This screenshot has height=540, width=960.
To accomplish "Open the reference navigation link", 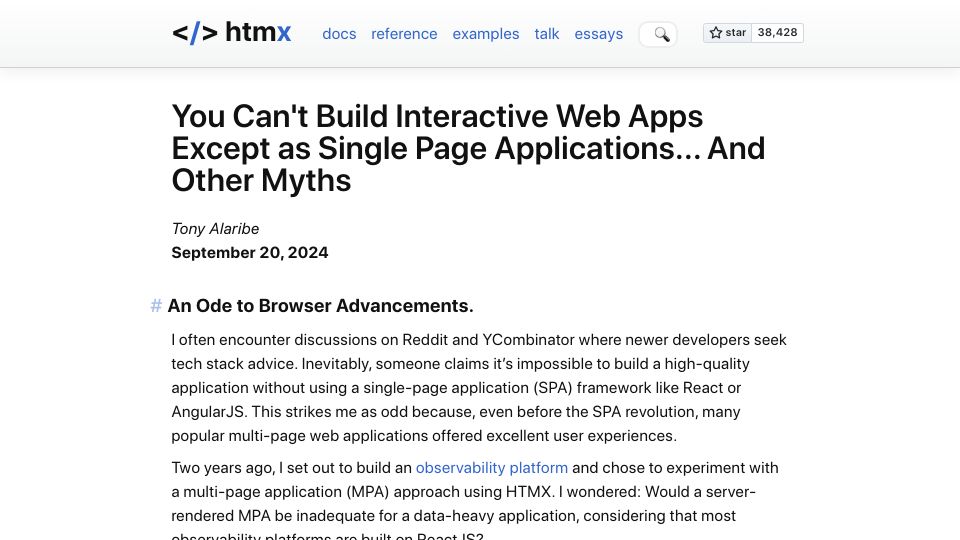I will pyautogui.click(x=404, y=34).
